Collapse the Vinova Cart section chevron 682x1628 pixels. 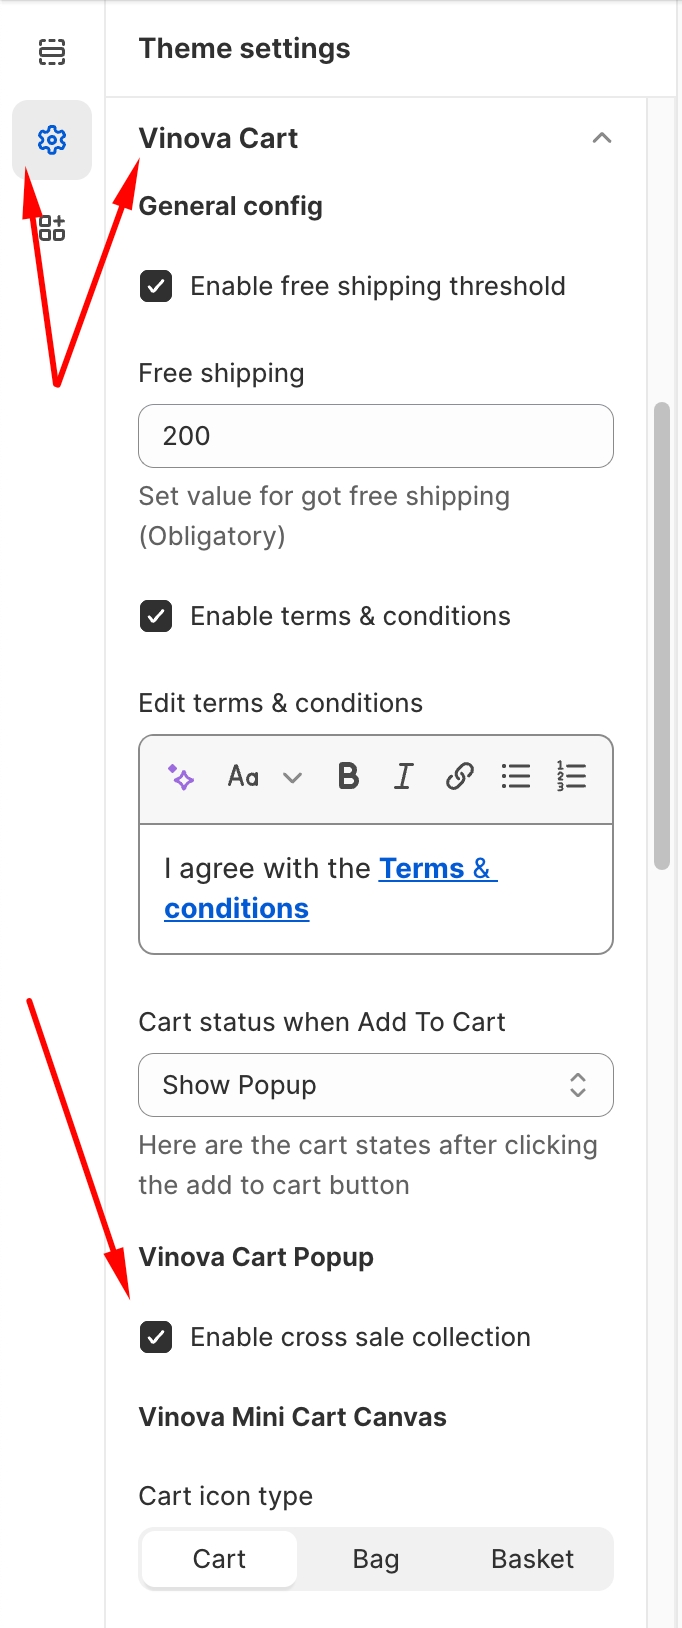click(x=601, y=138)
